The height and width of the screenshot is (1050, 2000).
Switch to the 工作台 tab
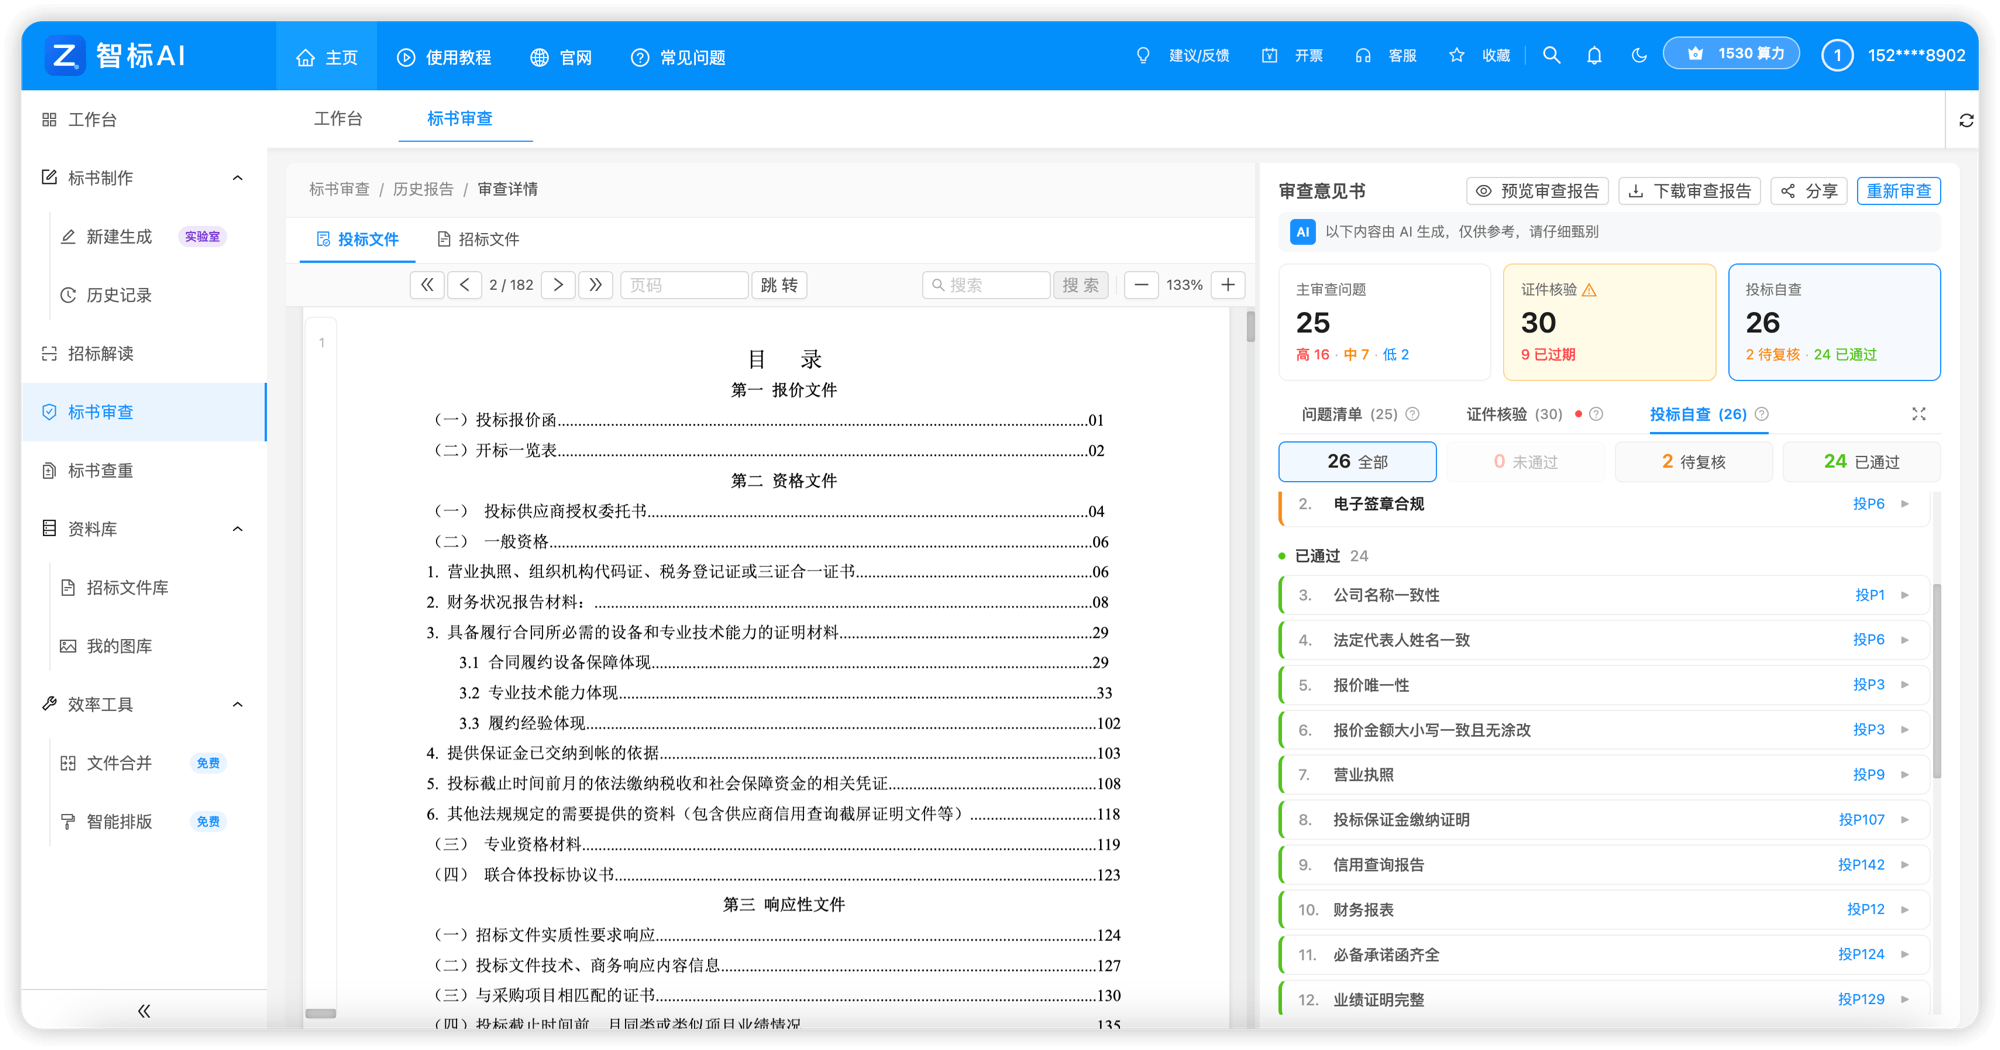click(338, 119)
